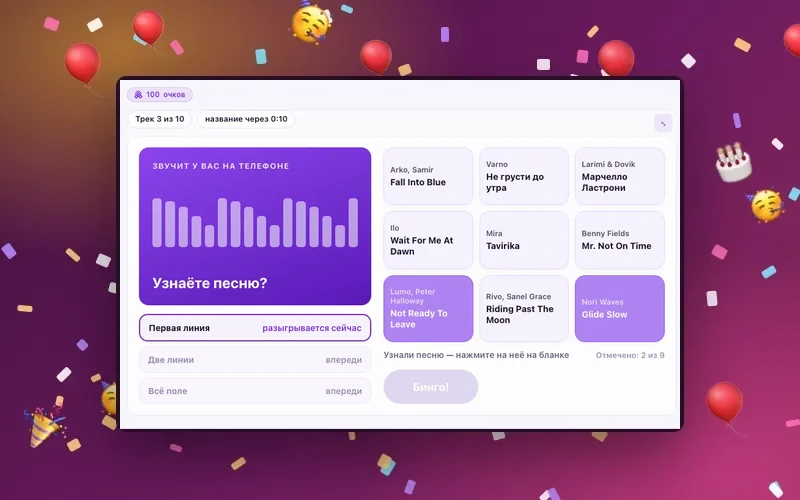Mark the Wait For Me At Dawn card

click(428, 240)
